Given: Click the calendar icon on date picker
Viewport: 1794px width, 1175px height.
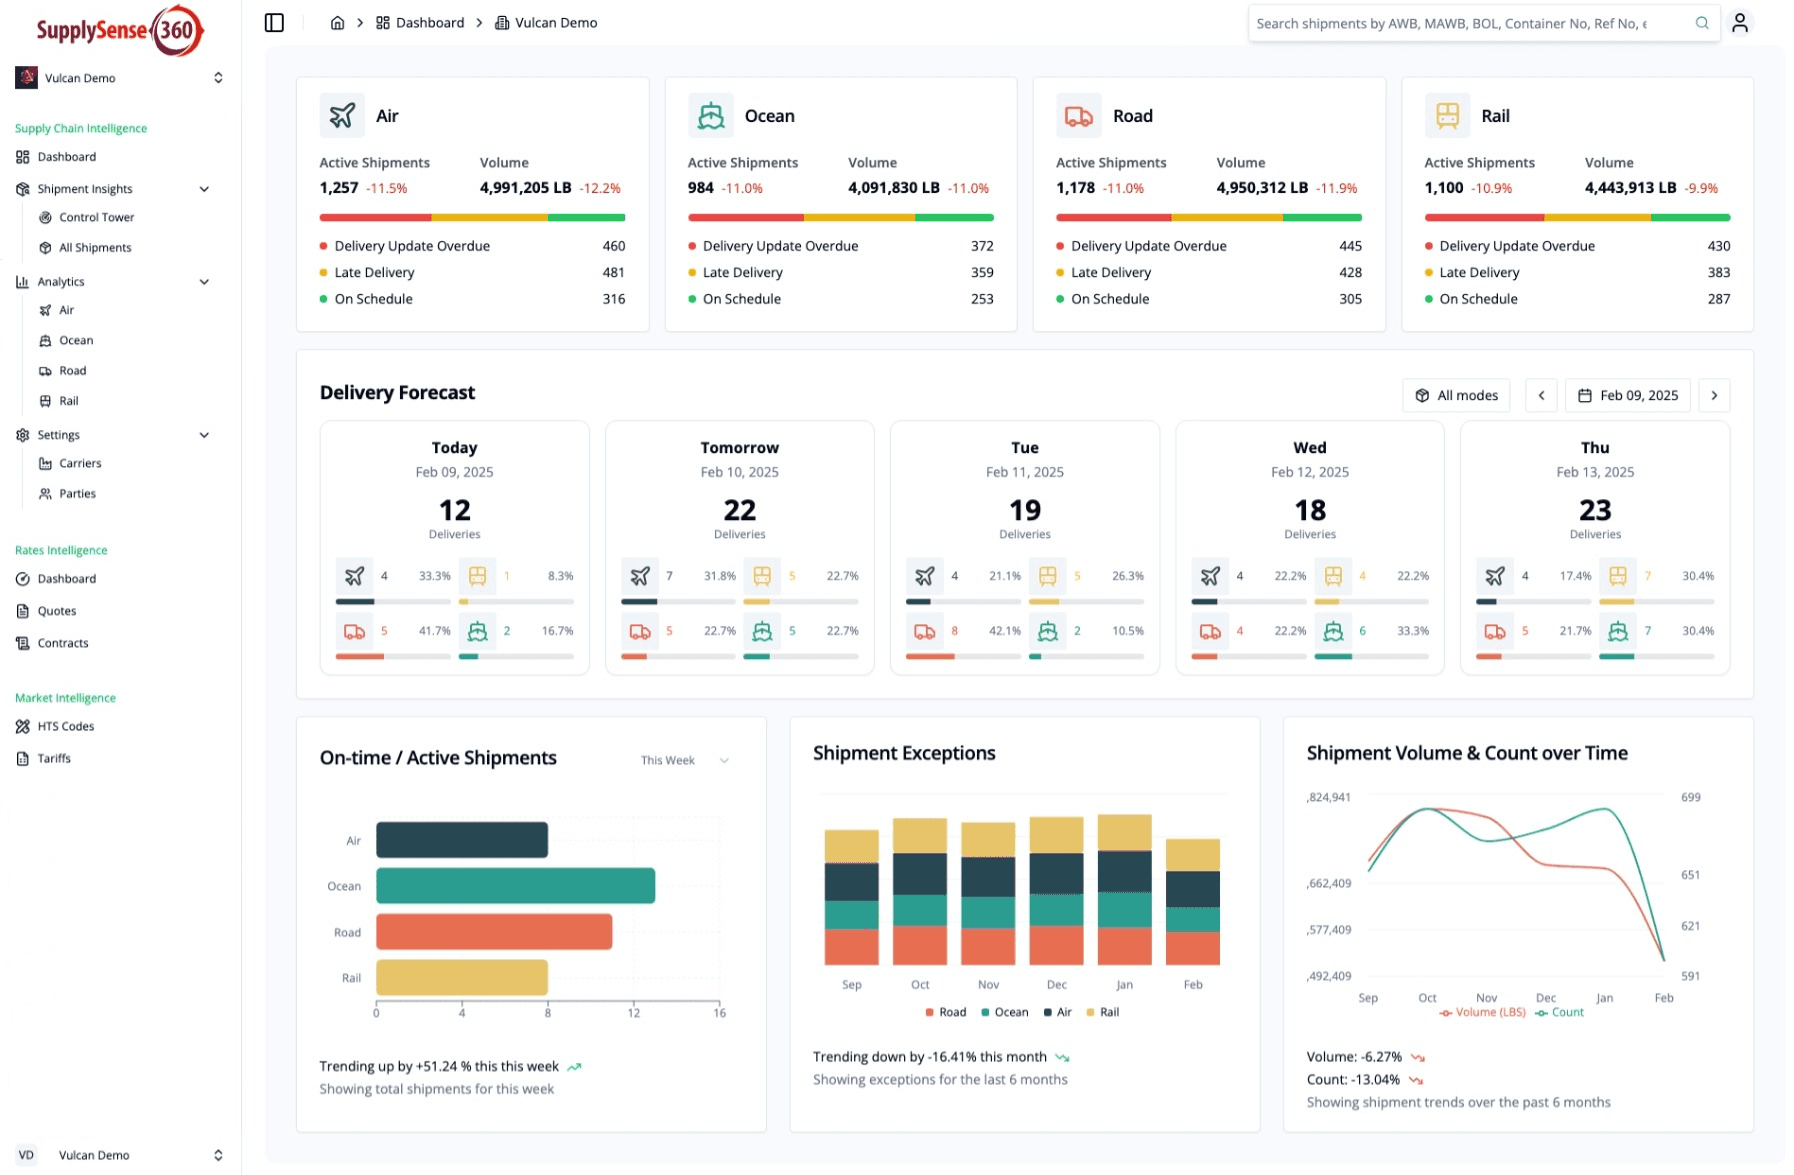Looking at the screenshot, I should pyautogui.click(x=1585, y=396).
